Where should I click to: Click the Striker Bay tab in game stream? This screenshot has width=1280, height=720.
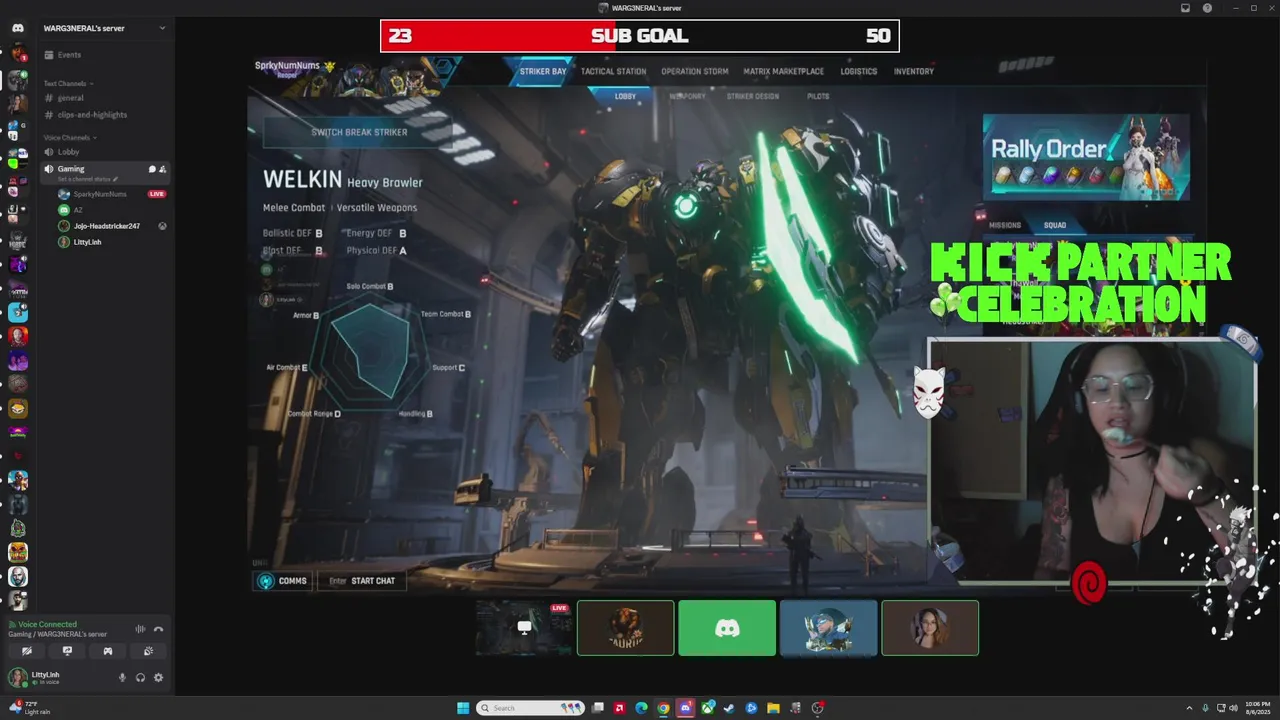tap(543, 71)
